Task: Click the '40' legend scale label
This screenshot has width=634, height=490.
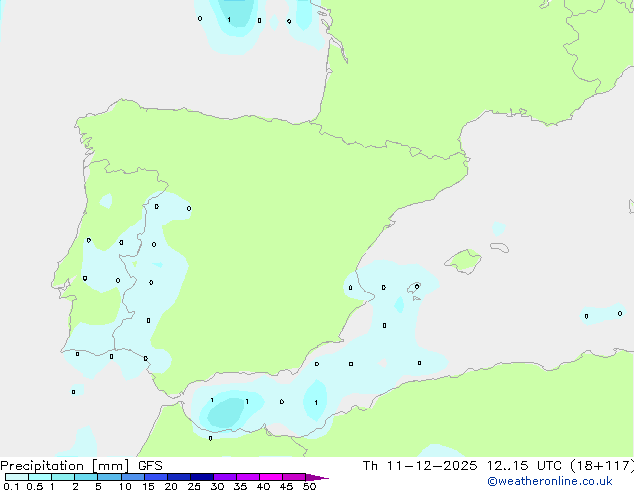Action: (x=263, y=486)
